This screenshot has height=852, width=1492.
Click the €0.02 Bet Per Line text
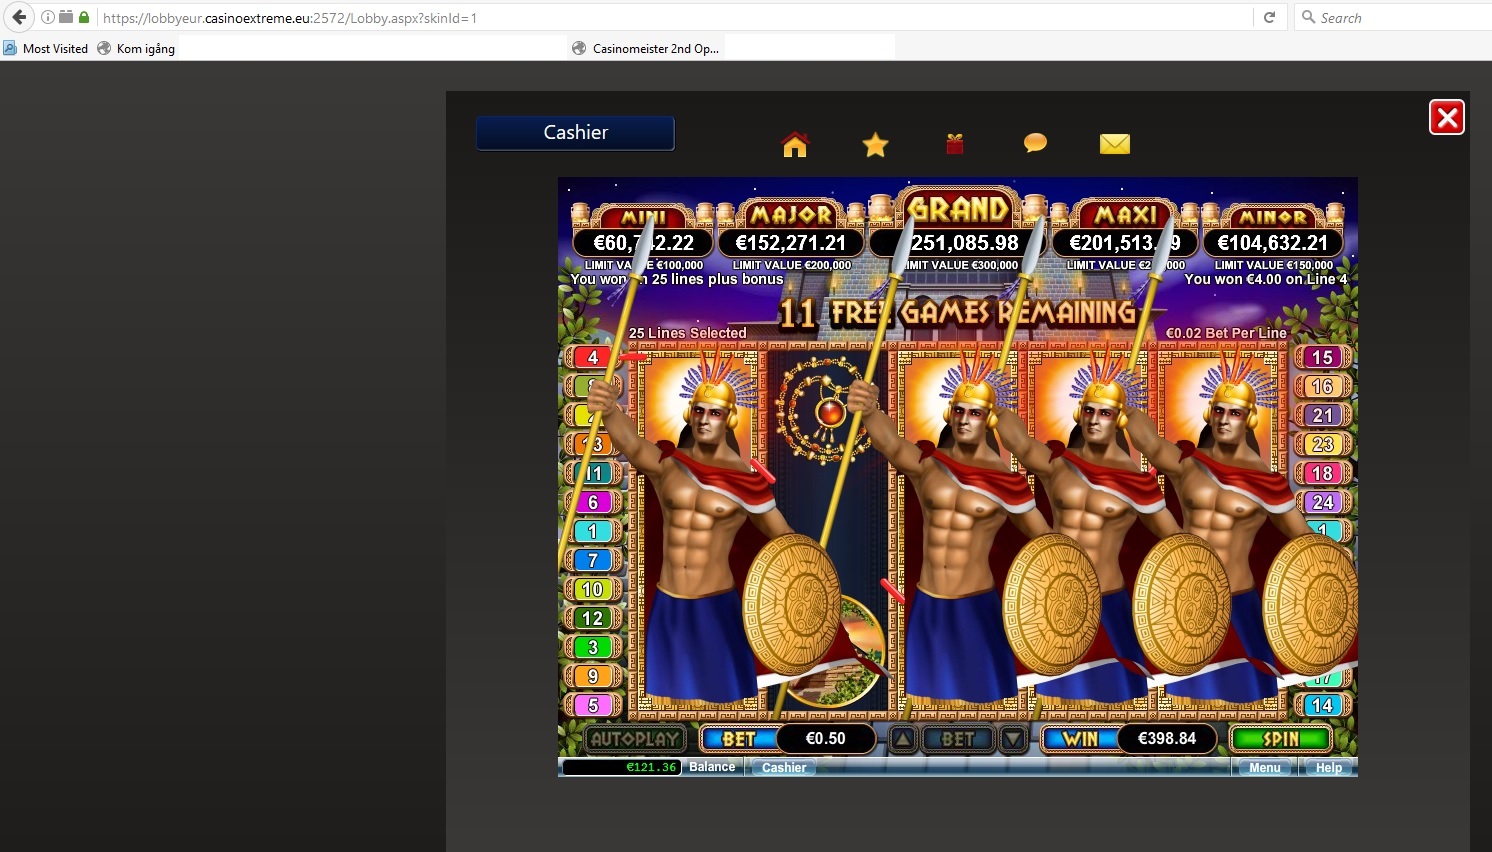(1226, 333)
